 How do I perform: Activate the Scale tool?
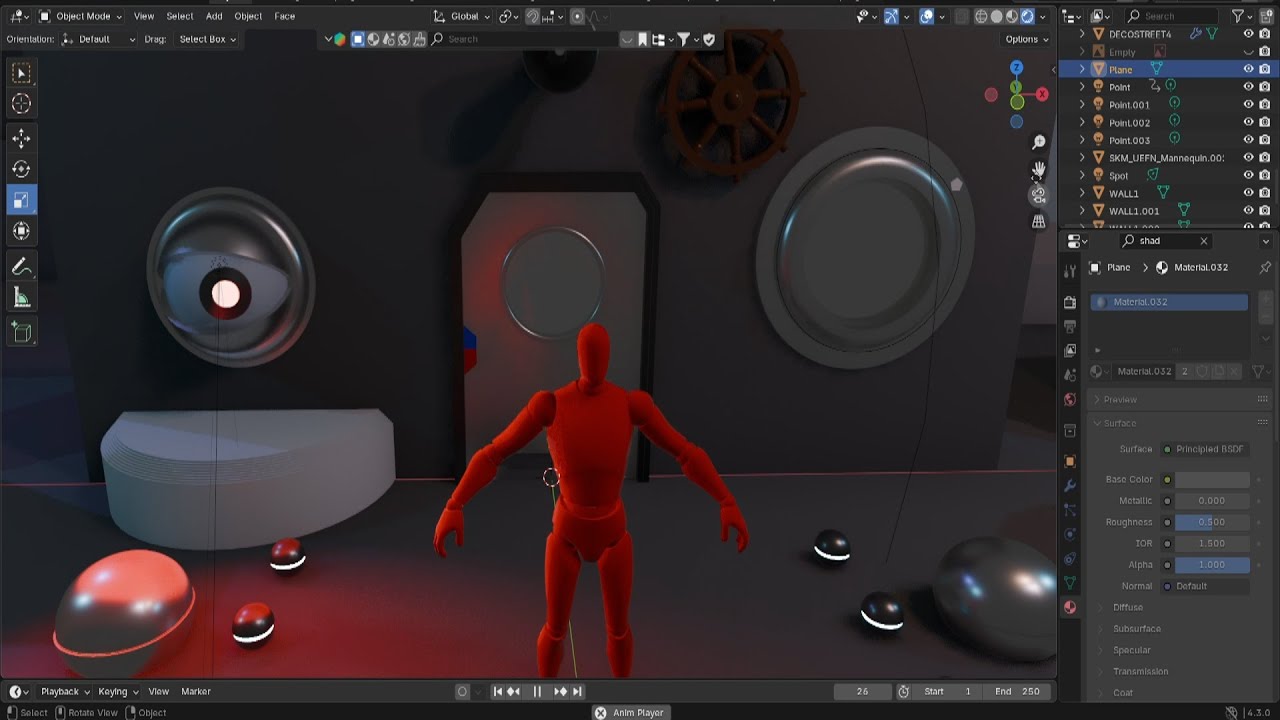[x=21, y=200]
